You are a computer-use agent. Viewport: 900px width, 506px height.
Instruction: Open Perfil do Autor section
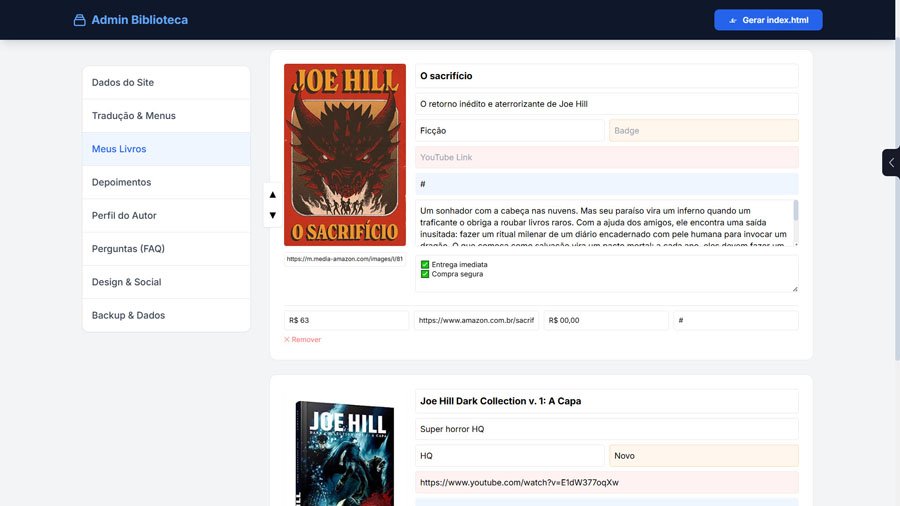pos(166,216)
